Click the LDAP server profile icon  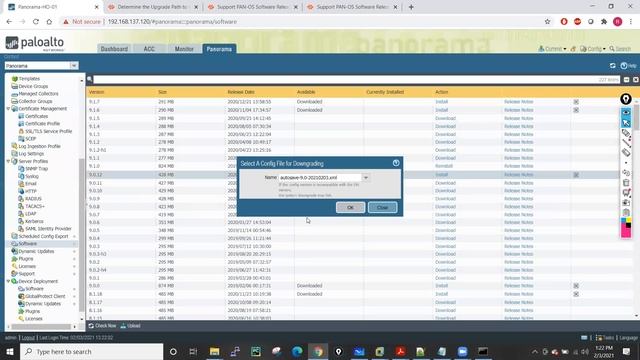click(x=21, y=213)
